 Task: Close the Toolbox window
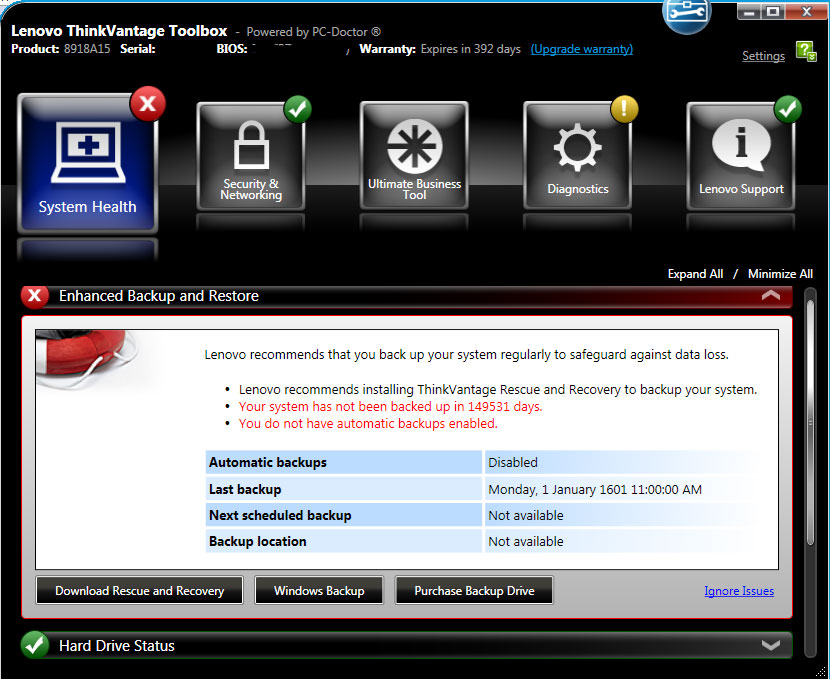pyautogui.click(x=807, y=11)
